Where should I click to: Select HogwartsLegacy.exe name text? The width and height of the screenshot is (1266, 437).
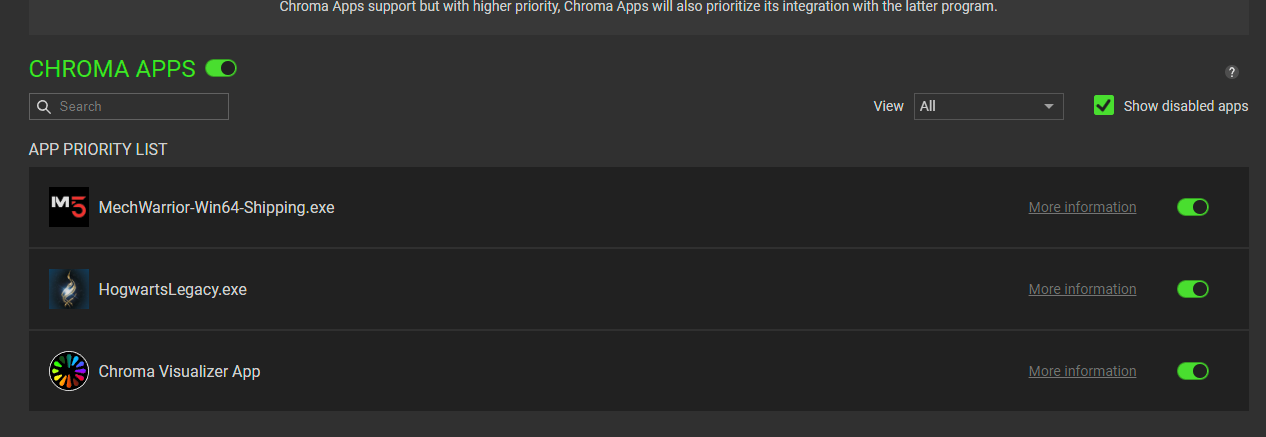172,290
